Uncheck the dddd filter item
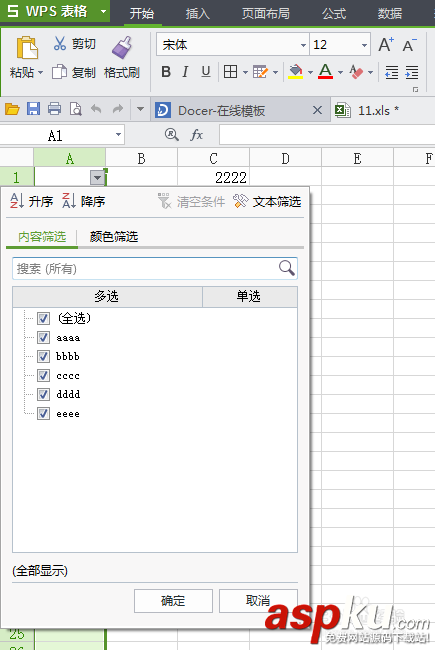This screenshot has width=435, height=650. [x=44, y=394]
